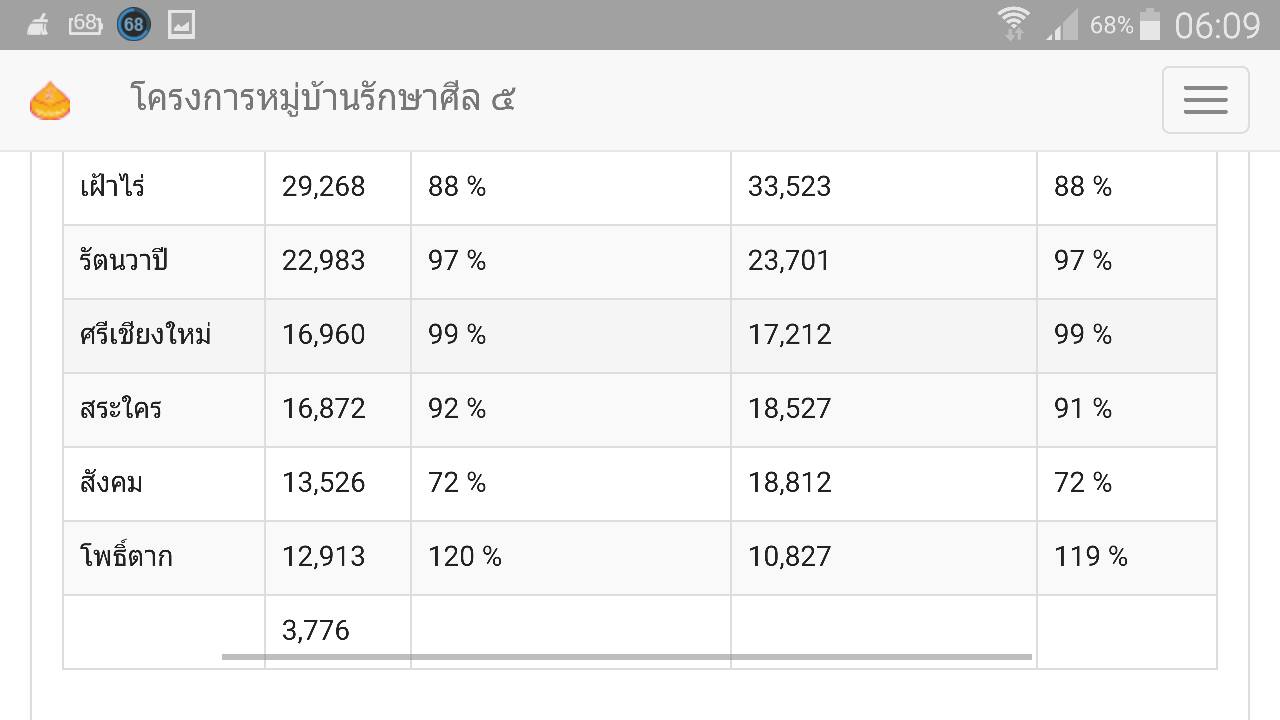Tap the 120 % percentage cell
The width and height of the screenshot is (1280, 720).
(x=571, y=558)
